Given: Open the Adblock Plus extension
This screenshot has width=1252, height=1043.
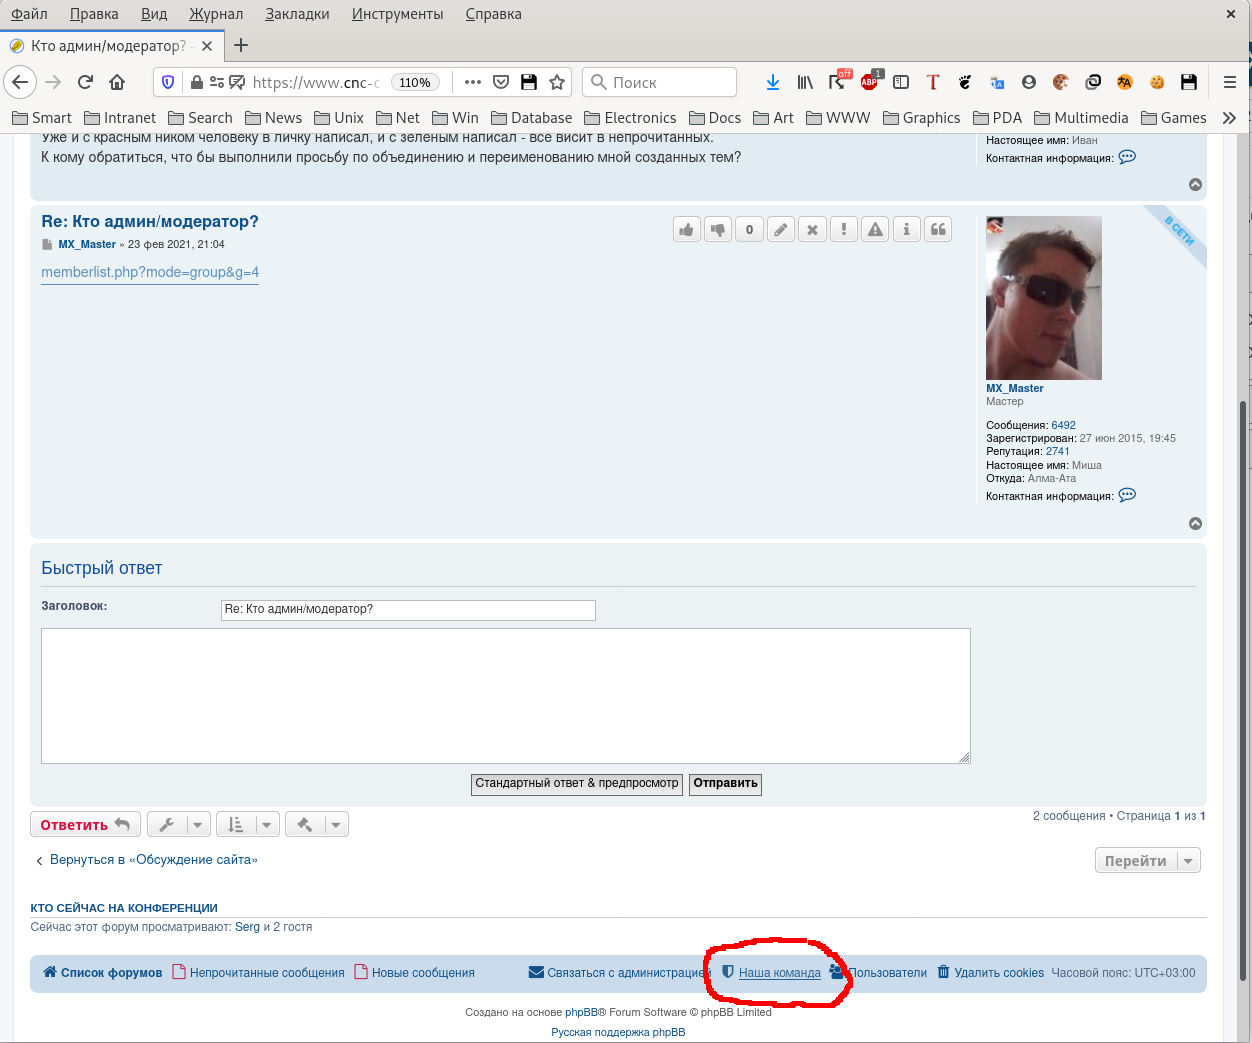Looking at the screenshot, I should (x=870, y=82).
